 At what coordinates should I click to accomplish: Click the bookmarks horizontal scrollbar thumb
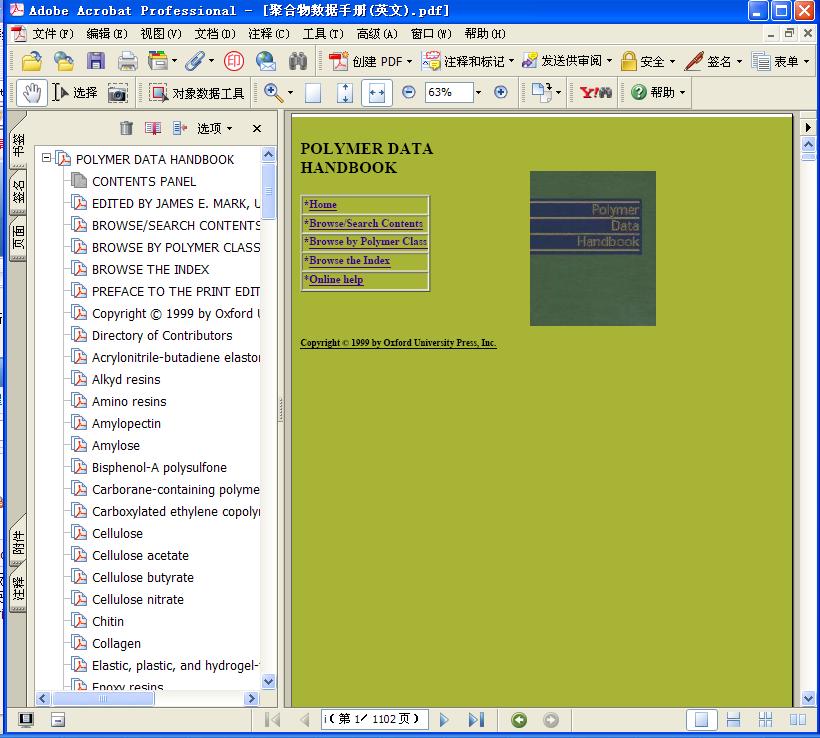(x=103, y=698)
